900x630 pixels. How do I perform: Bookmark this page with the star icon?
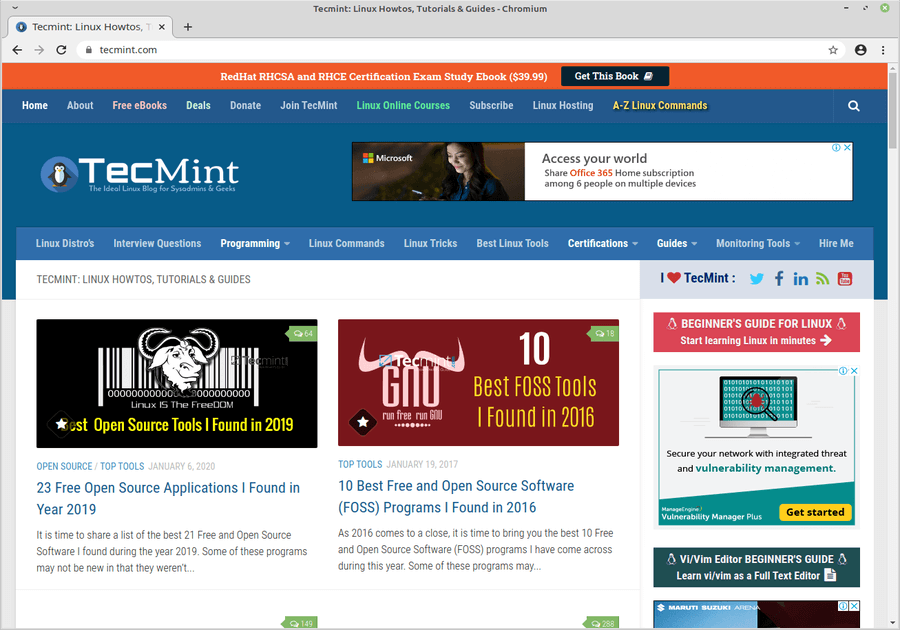833,50
